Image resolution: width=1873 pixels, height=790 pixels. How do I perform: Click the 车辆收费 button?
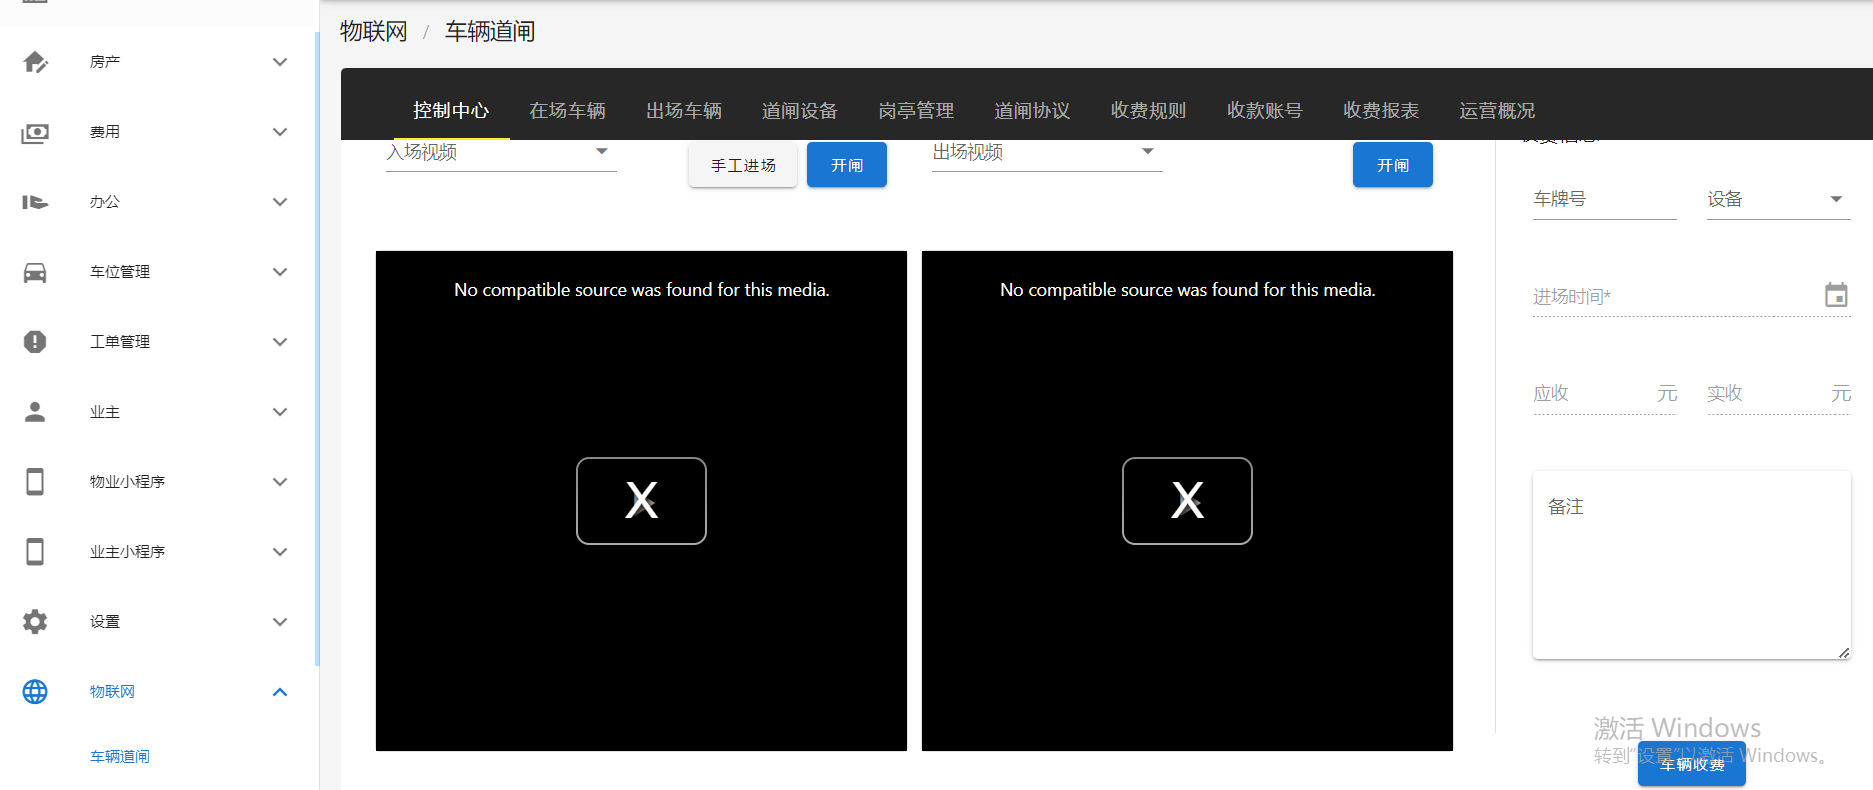(1692, 765)
